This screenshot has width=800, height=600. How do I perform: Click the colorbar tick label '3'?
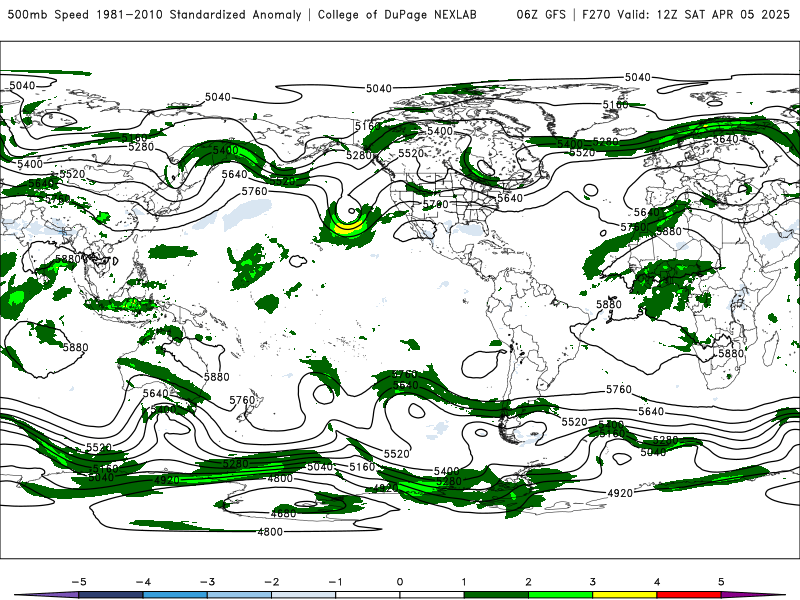coord(592,582)
